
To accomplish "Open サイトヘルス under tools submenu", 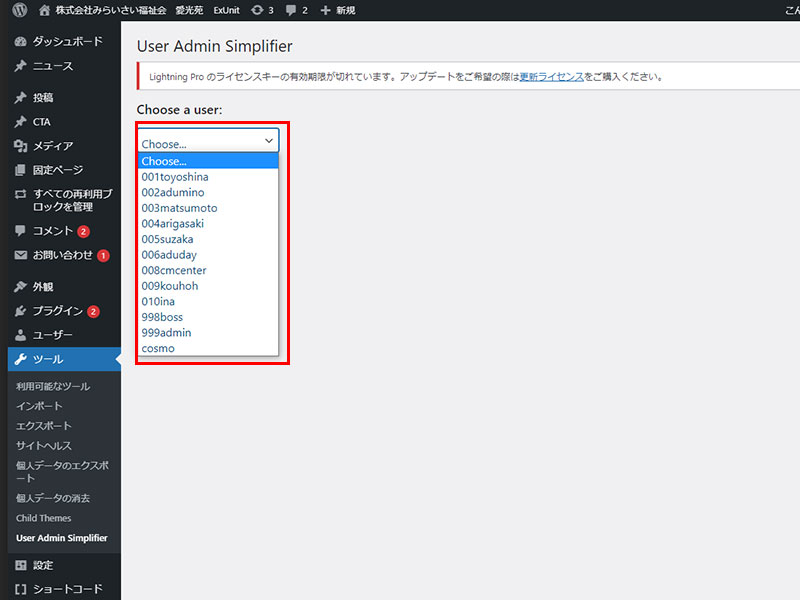I will pyautogui.click(x=44, y=446).
